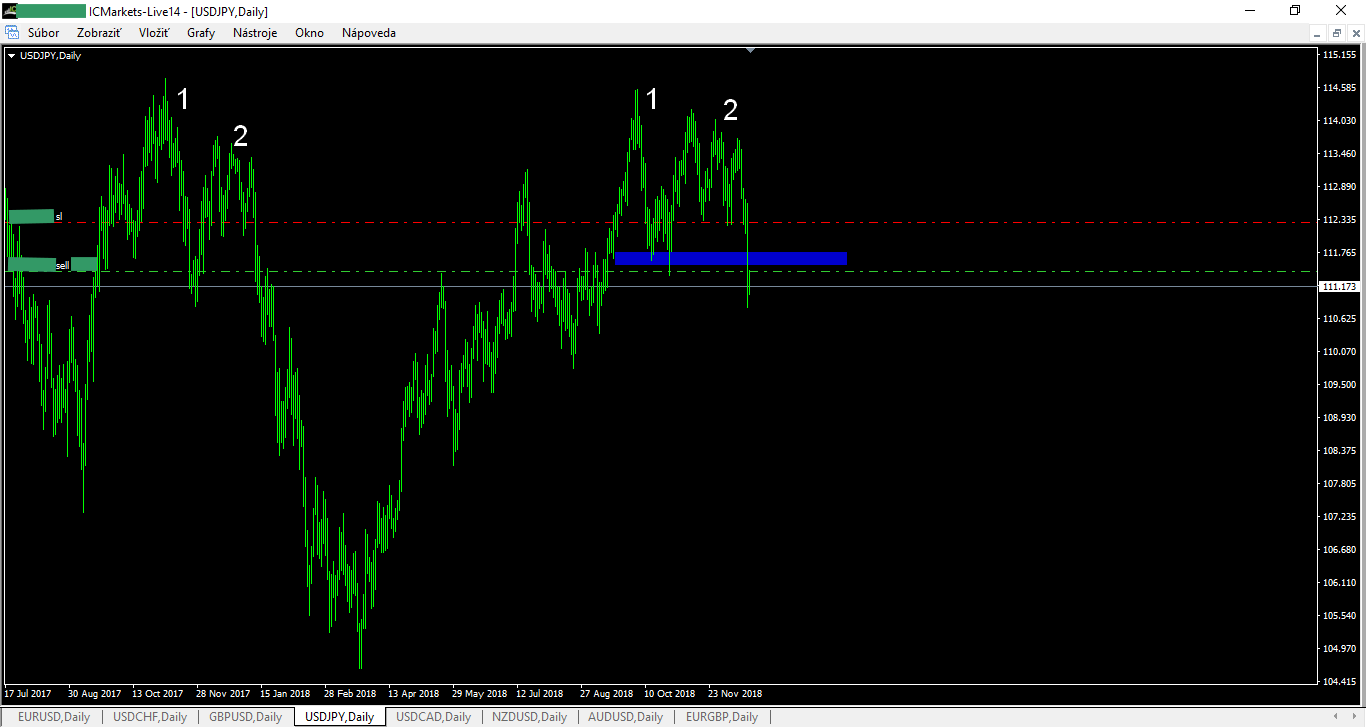Click the 'sell' order label
Viewport: 1366px width, 728px height.
pyautogui.click(x=62, y=265)
